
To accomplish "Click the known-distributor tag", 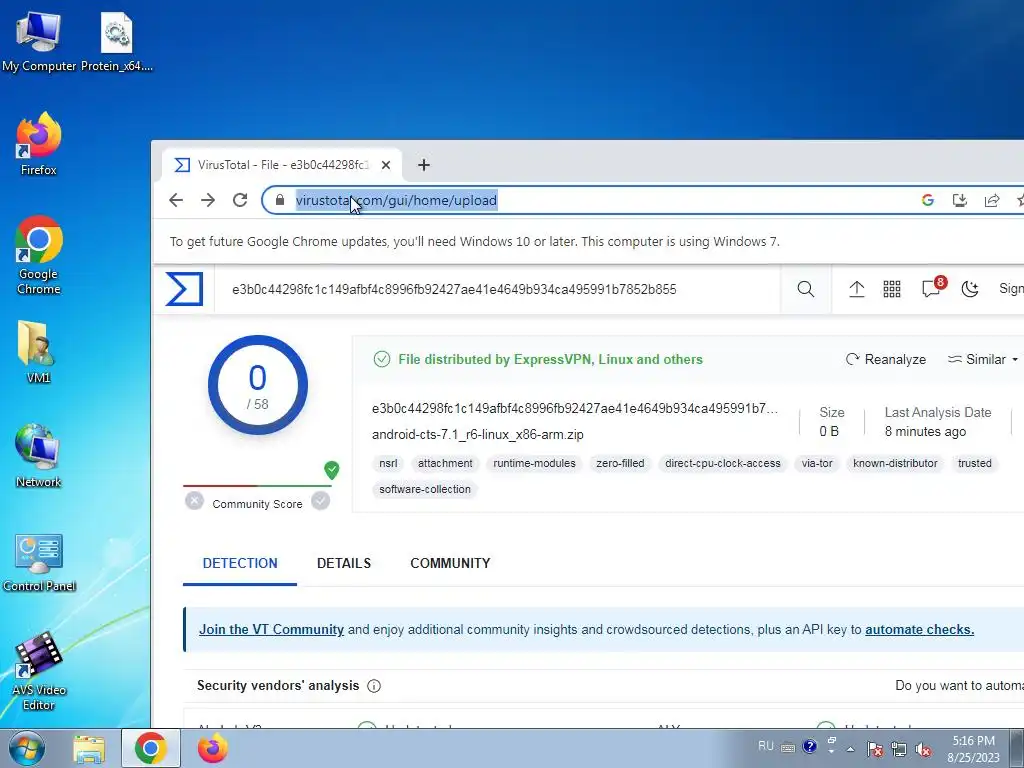I will pyautogui.click(x=895, y=463).
